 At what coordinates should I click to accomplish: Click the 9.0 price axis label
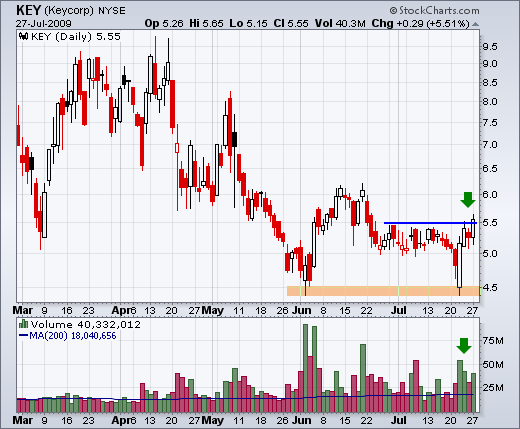click(490, 64)
